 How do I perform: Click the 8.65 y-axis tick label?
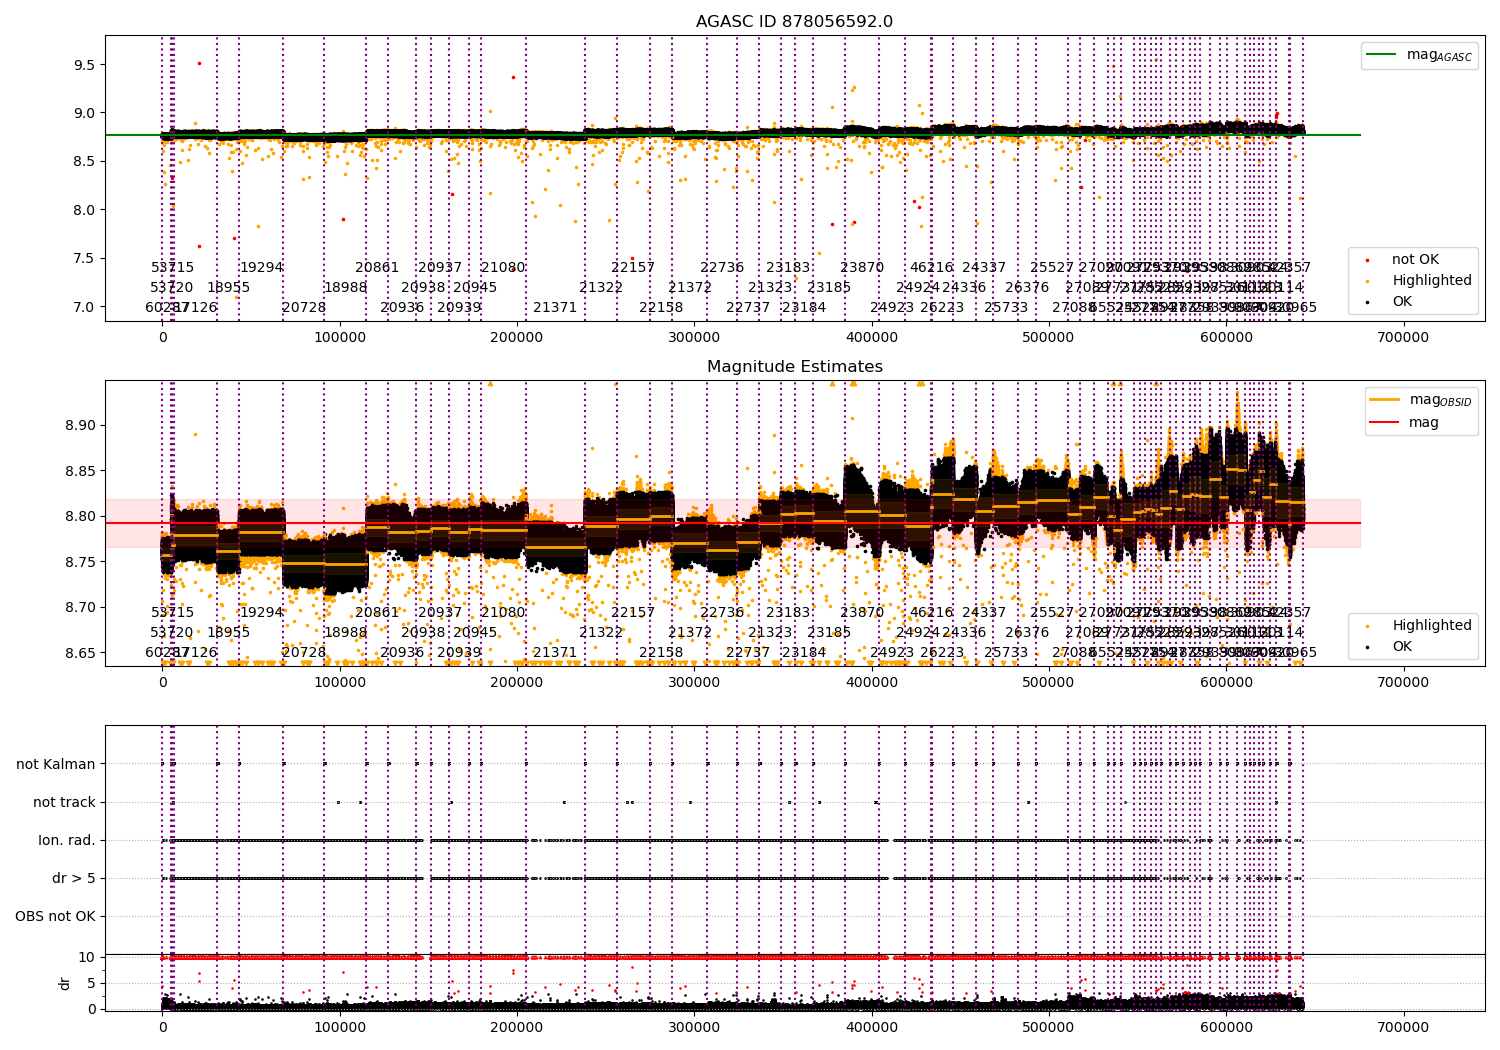(80, 654)
